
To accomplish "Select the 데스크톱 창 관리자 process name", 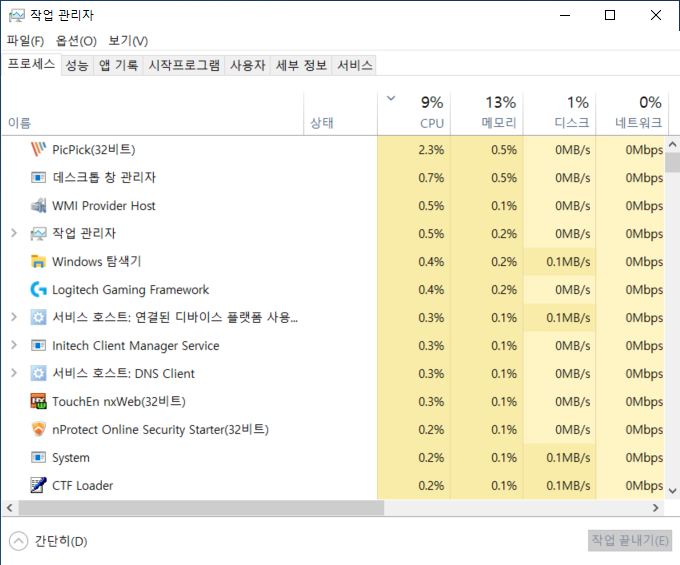I will [x=104, y=177].
